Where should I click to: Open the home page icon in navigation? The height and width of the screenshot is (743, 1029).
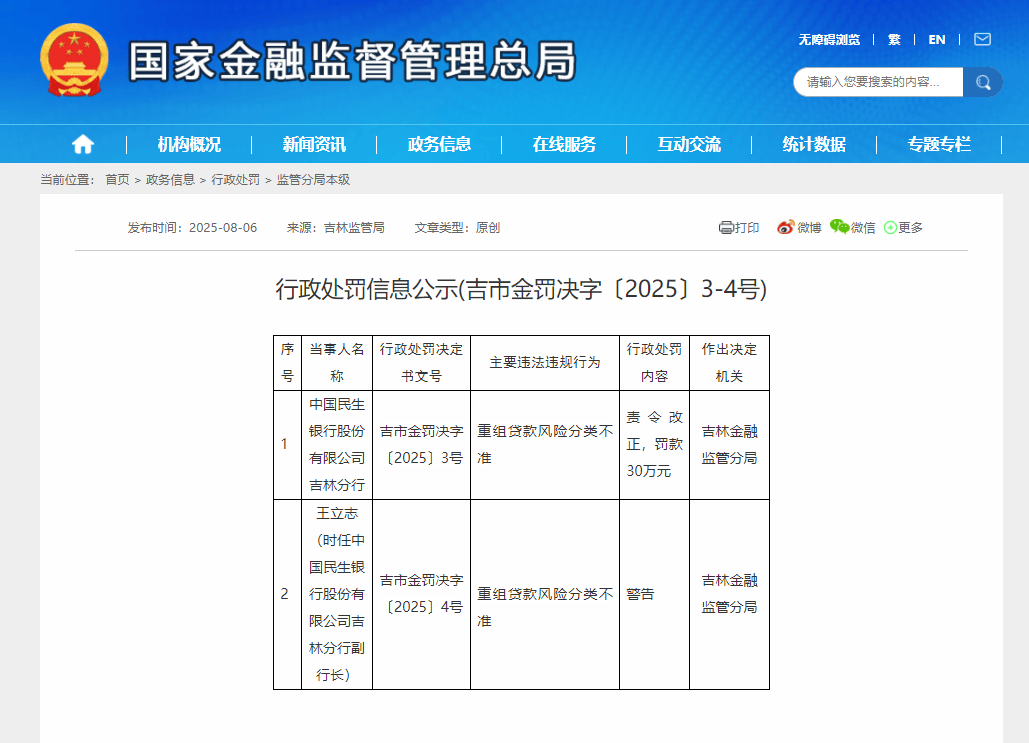(x=83, y=144)
